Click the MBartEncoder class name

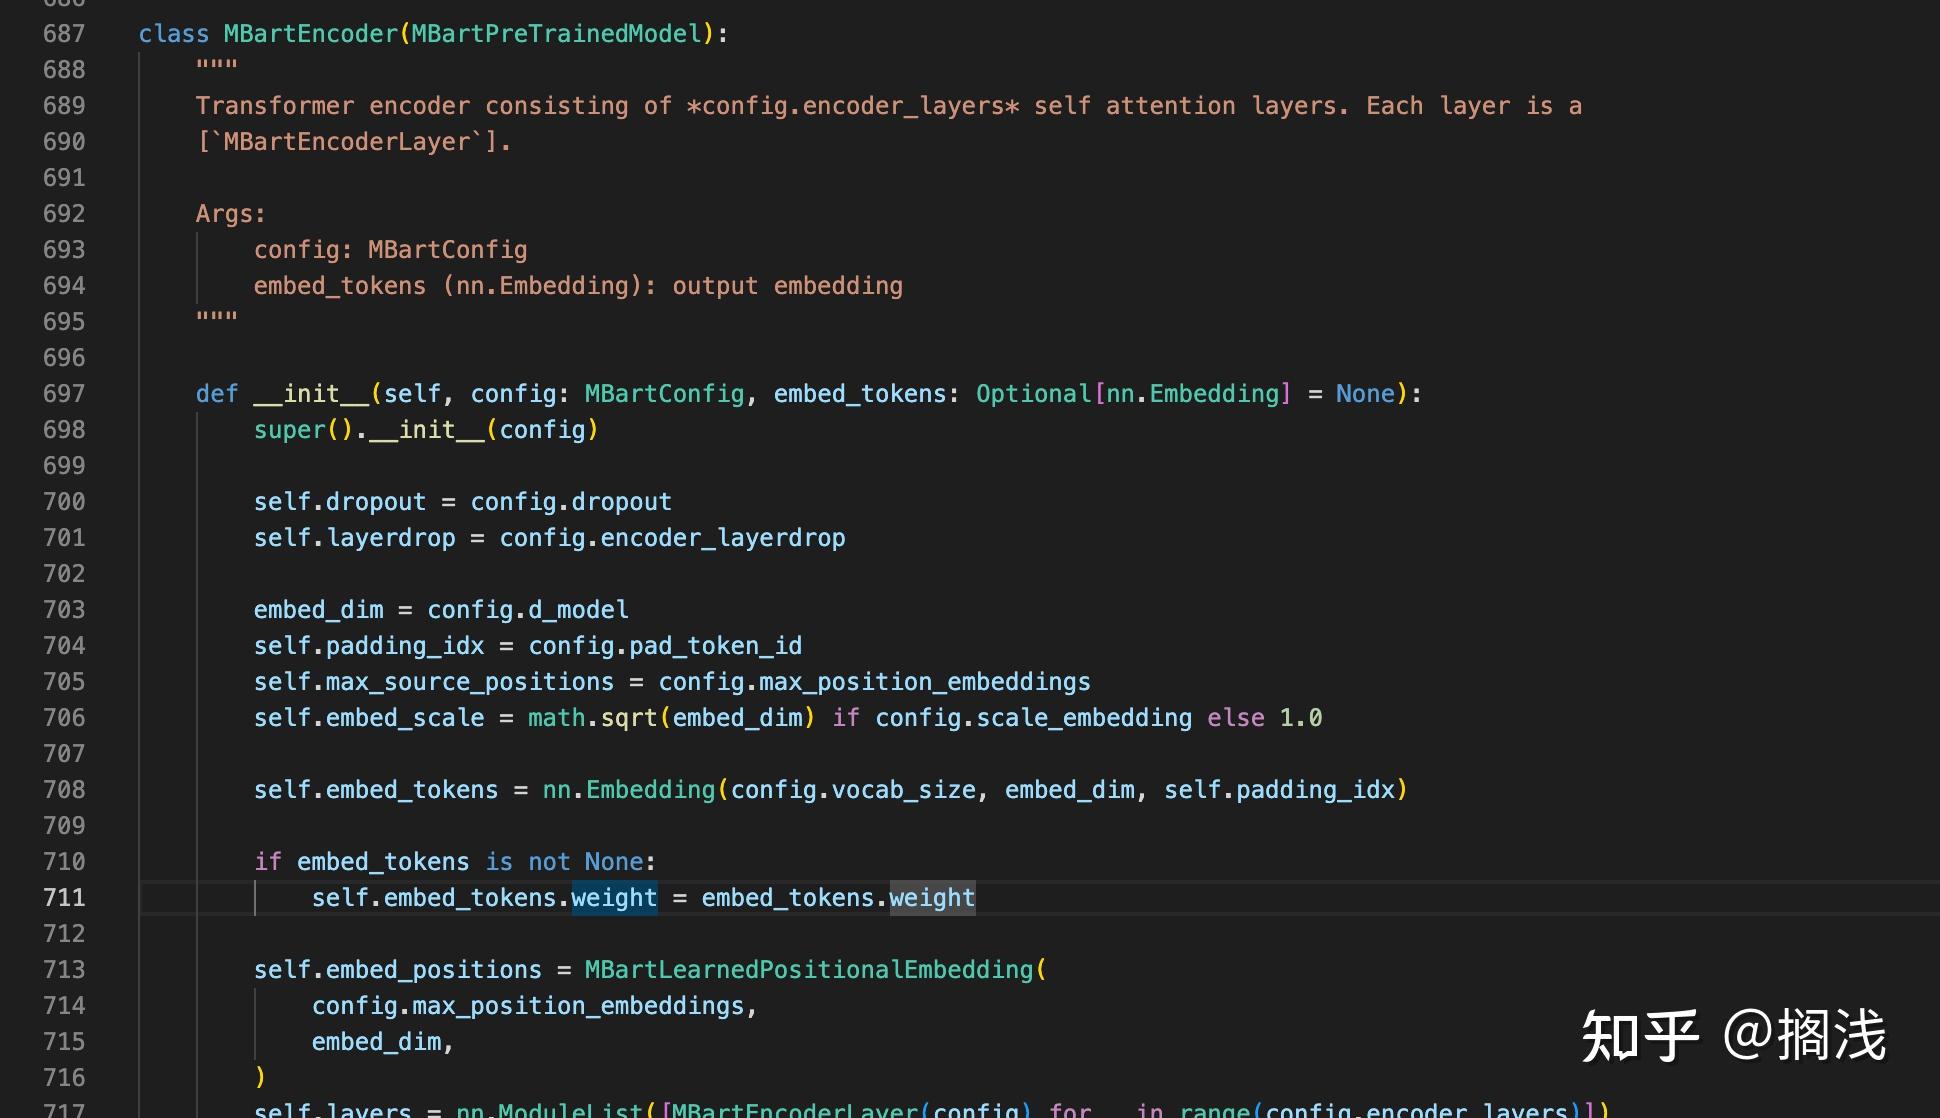click(x=311, y=33)
